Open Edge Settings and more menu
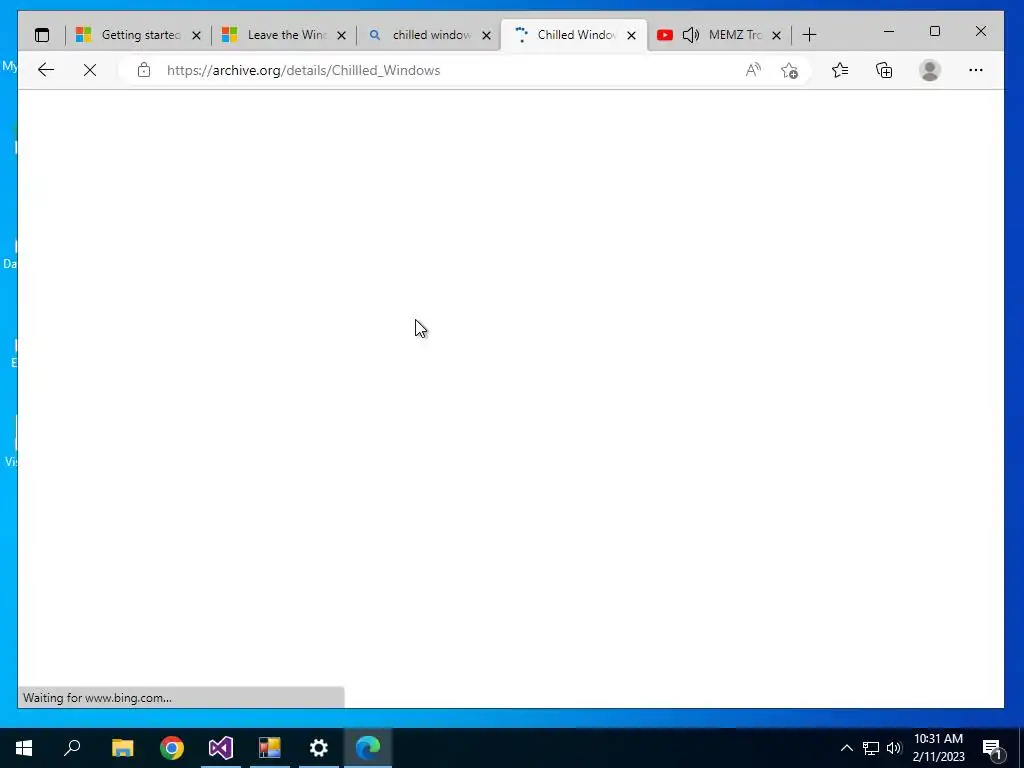This screenshot has width=1024, height=768. 976,70
